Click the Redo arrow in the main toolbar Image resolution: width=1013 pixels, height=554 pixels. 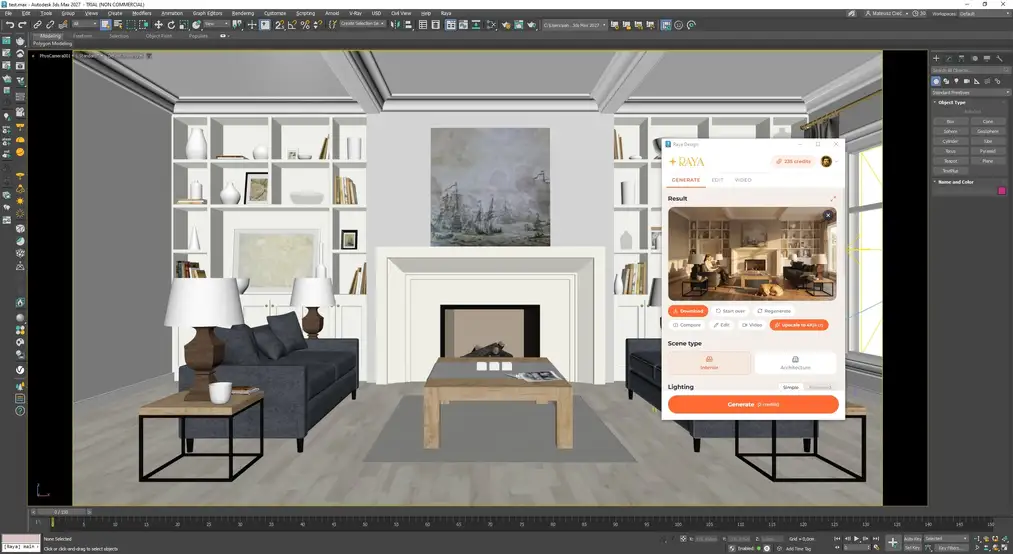tap(22, 25)
